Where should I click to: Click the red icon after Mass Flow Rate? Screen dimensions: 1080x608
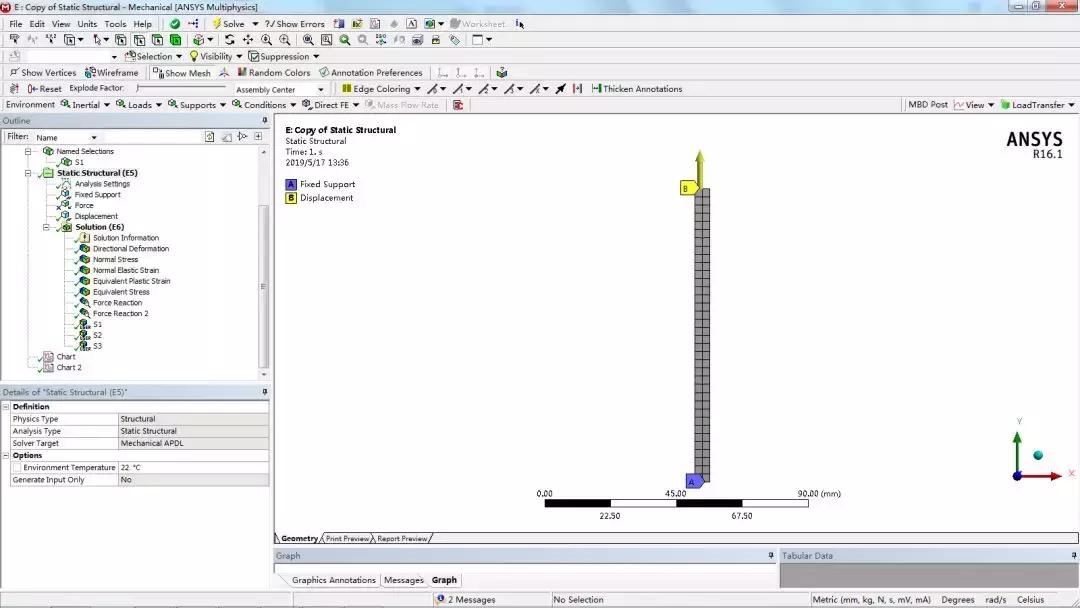coord(457,105)
